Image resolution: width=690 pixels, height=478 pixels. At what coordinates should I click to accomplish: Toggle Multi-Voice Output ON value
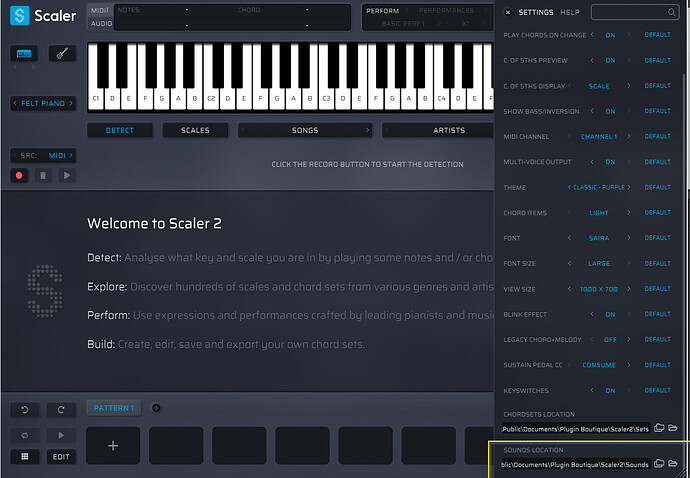pyautogui.click(x=610, y=162)
